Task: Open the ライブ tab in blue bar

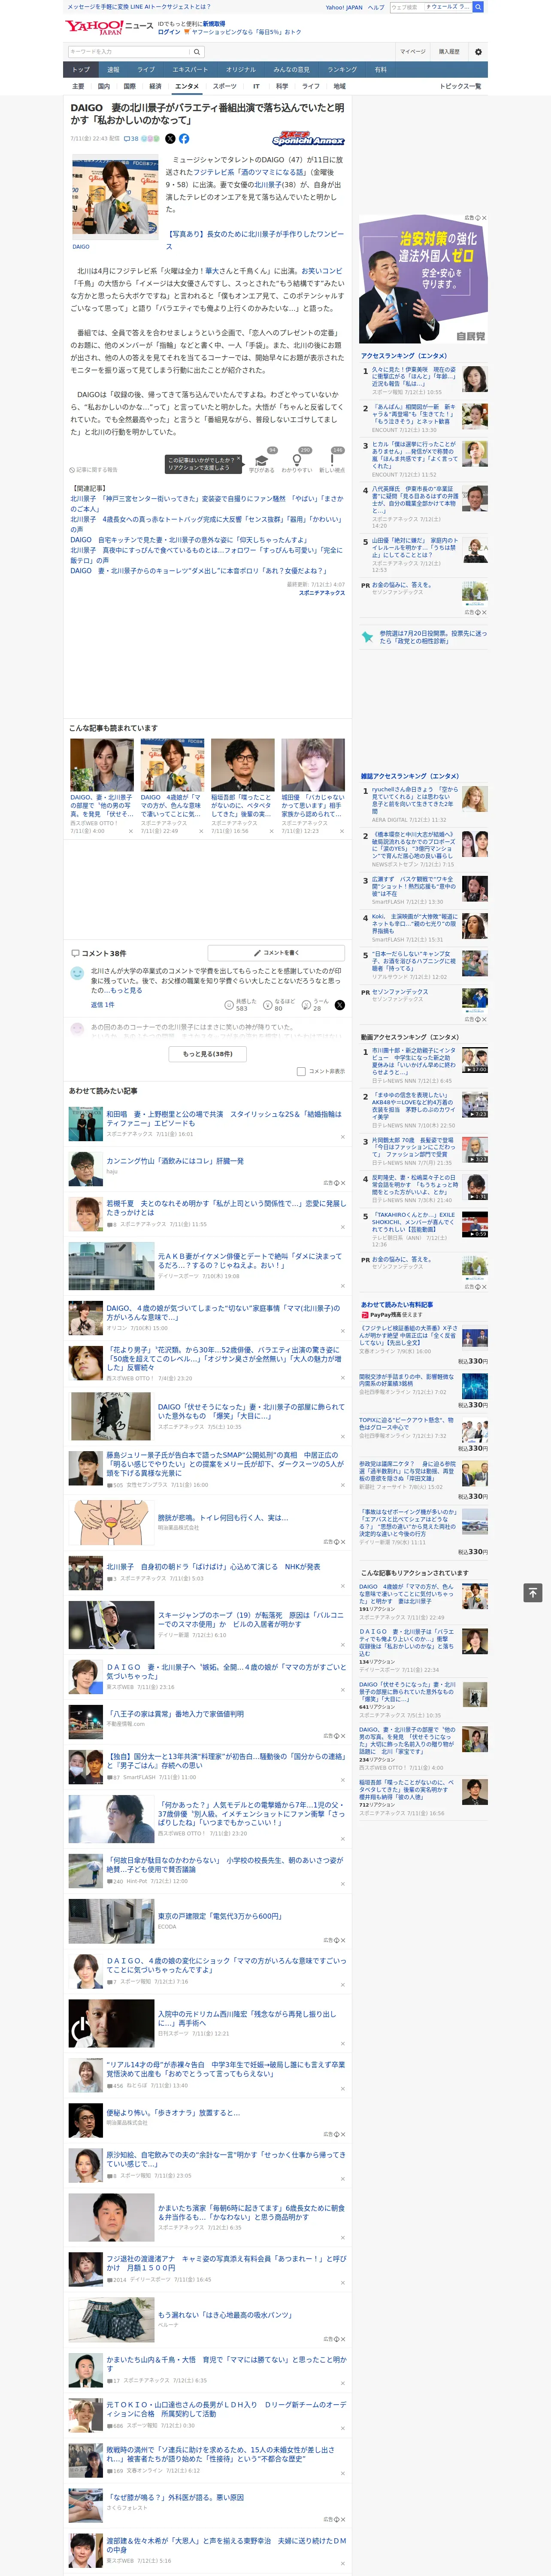Action: pyautogui.click(x=146, y=69)
